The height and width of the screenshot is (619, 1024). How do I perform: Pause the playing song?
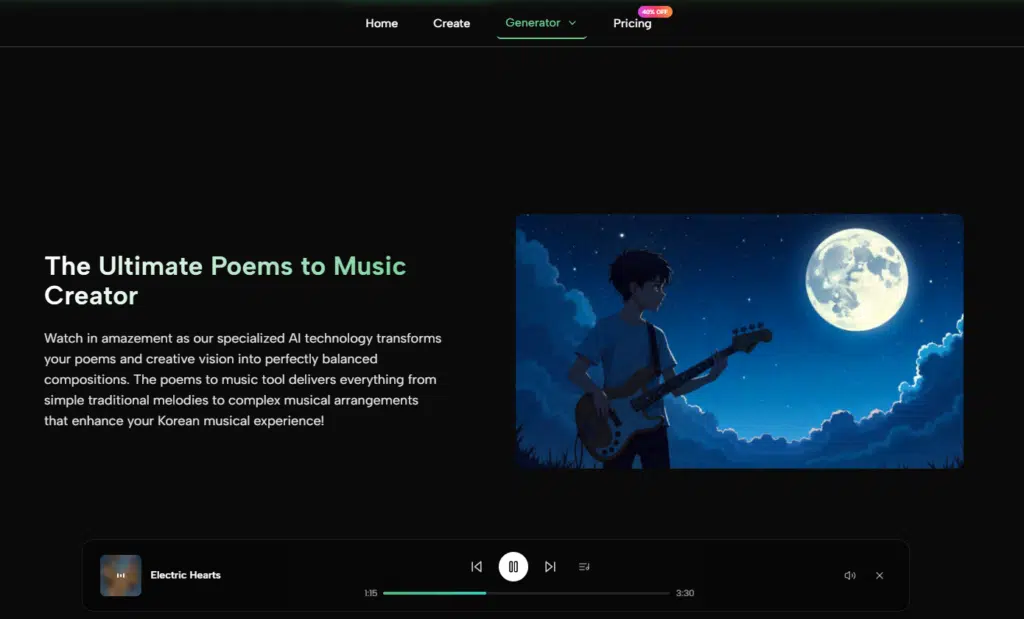pyautogui.click(x=513, y=567)
